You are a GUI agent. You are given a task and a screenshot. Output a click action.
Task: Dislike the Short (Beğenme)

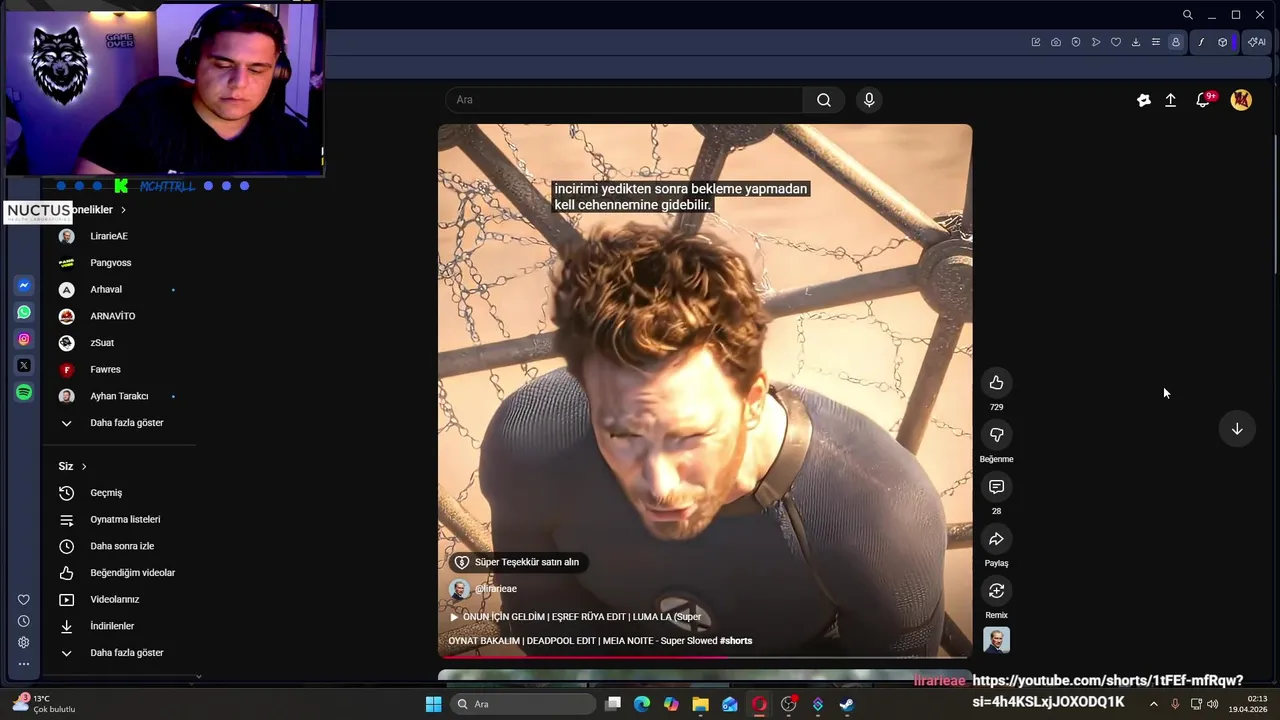coord(996,435)
